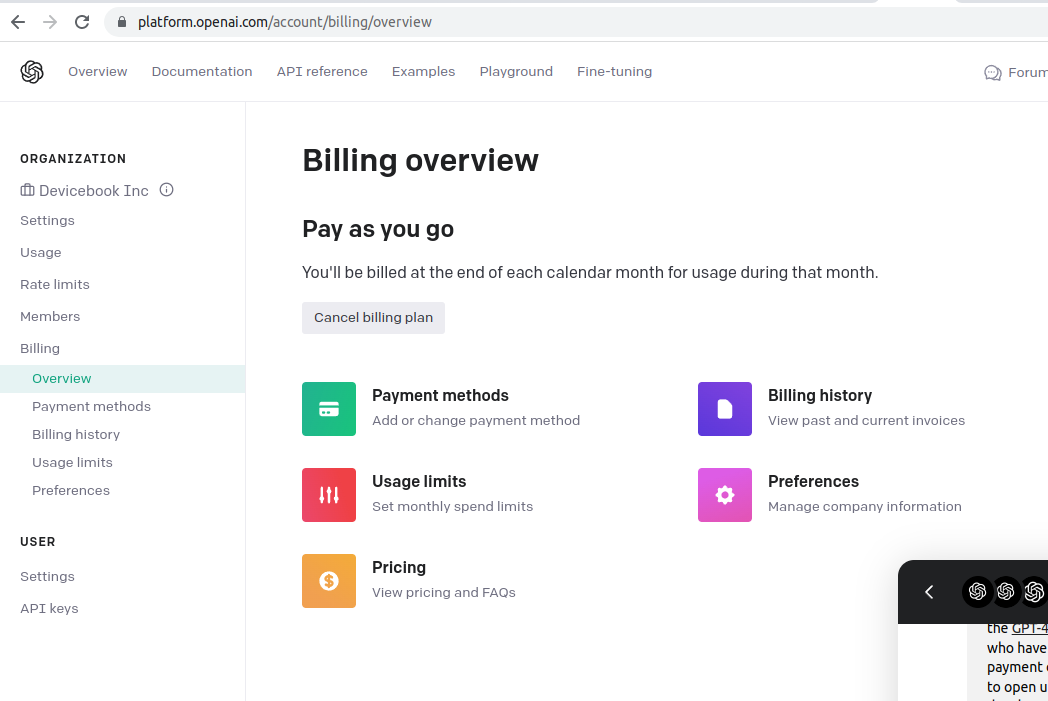Open the Documentation menu item
This screenshot has height=701, width=1048.
[201, 71]
